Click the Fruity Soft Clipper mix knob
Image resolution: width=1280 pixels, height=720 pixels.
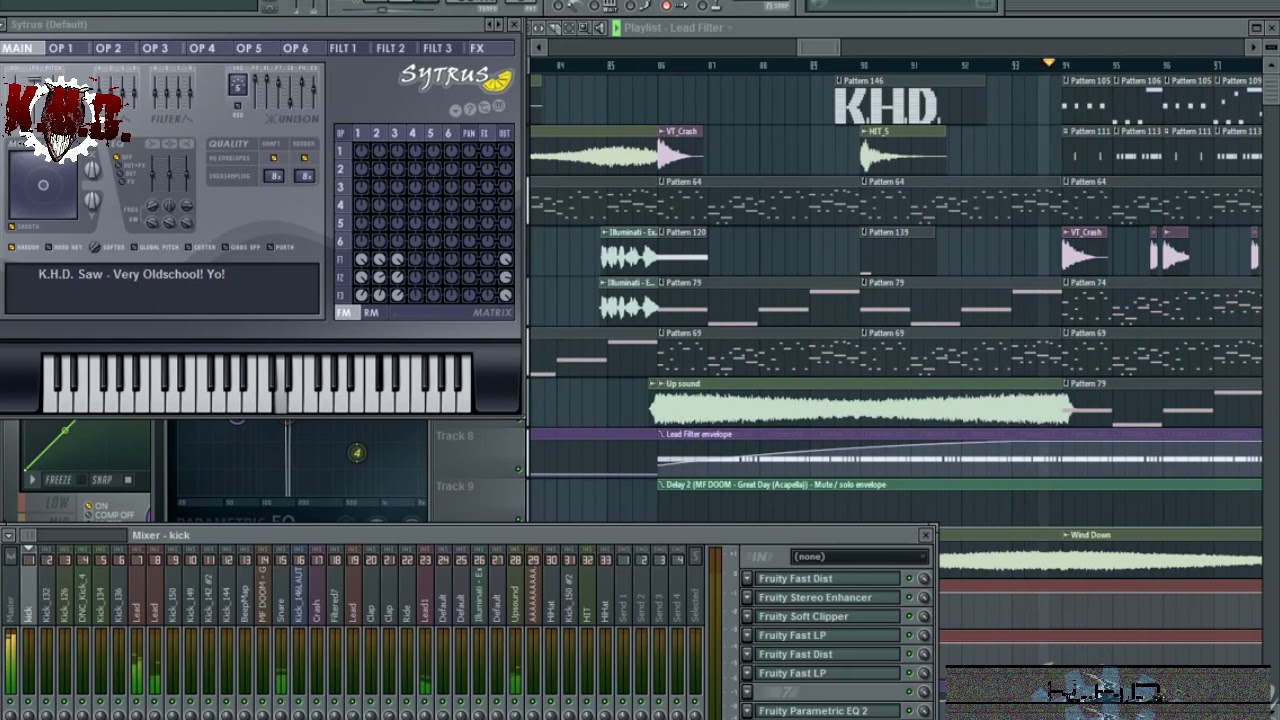(x=923, y=617)
